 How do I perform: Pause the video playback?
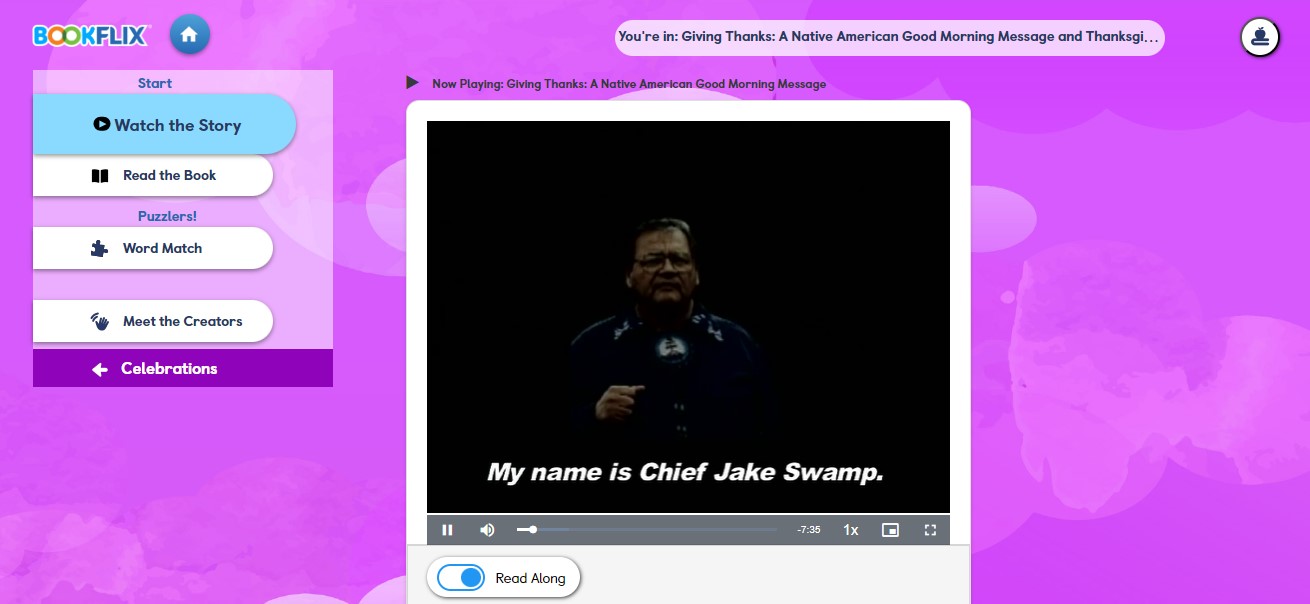[447, 530]
